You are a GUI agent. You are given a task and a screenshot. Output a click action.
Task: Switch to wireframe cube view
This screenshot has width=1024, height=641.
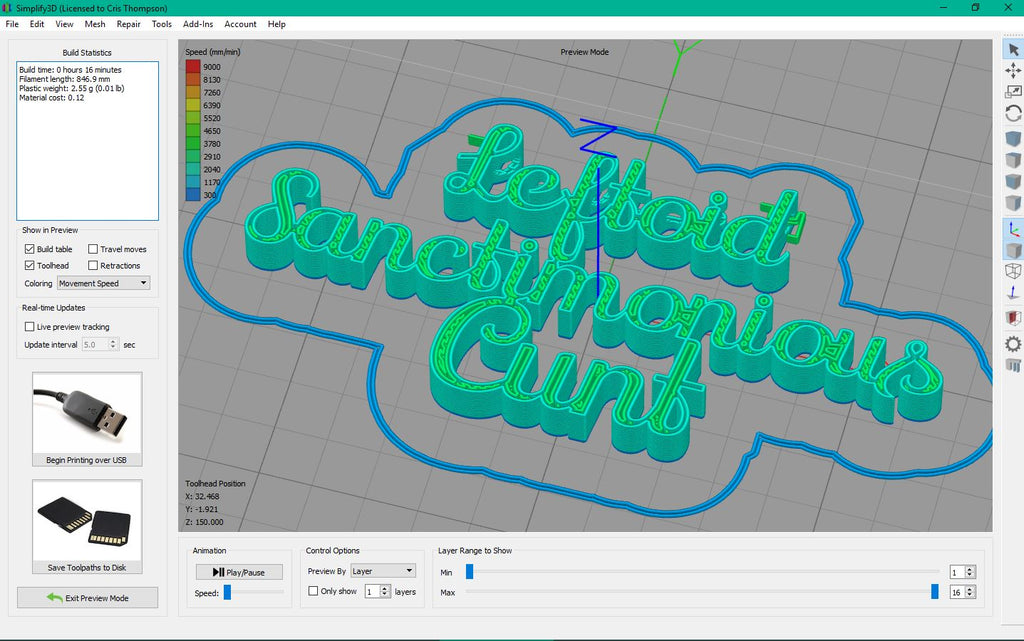[x=1012, y=271]
